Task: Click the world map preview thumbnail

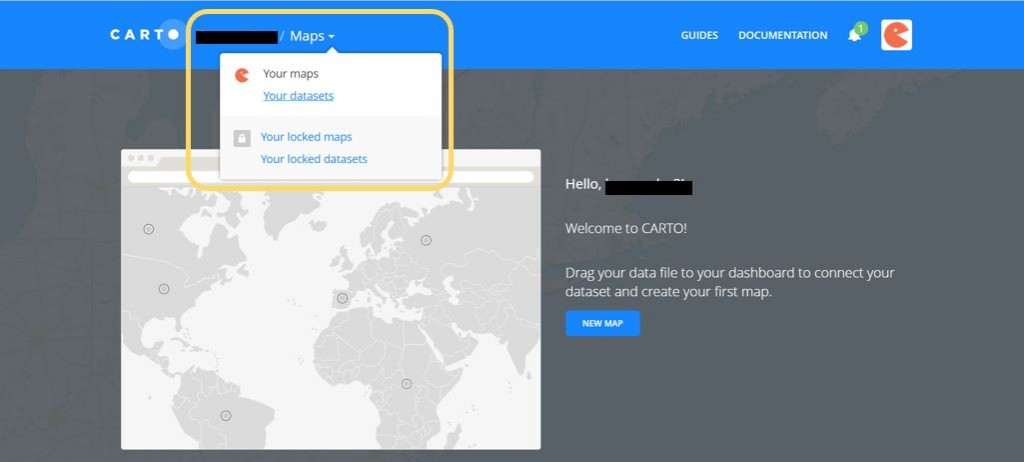Action: [x=330, y=299]
